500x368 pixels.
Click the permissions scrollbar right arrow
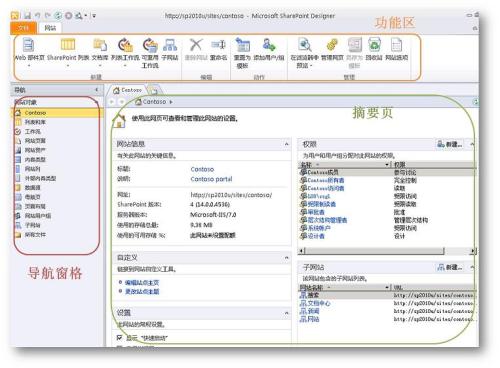click(473, 251)
